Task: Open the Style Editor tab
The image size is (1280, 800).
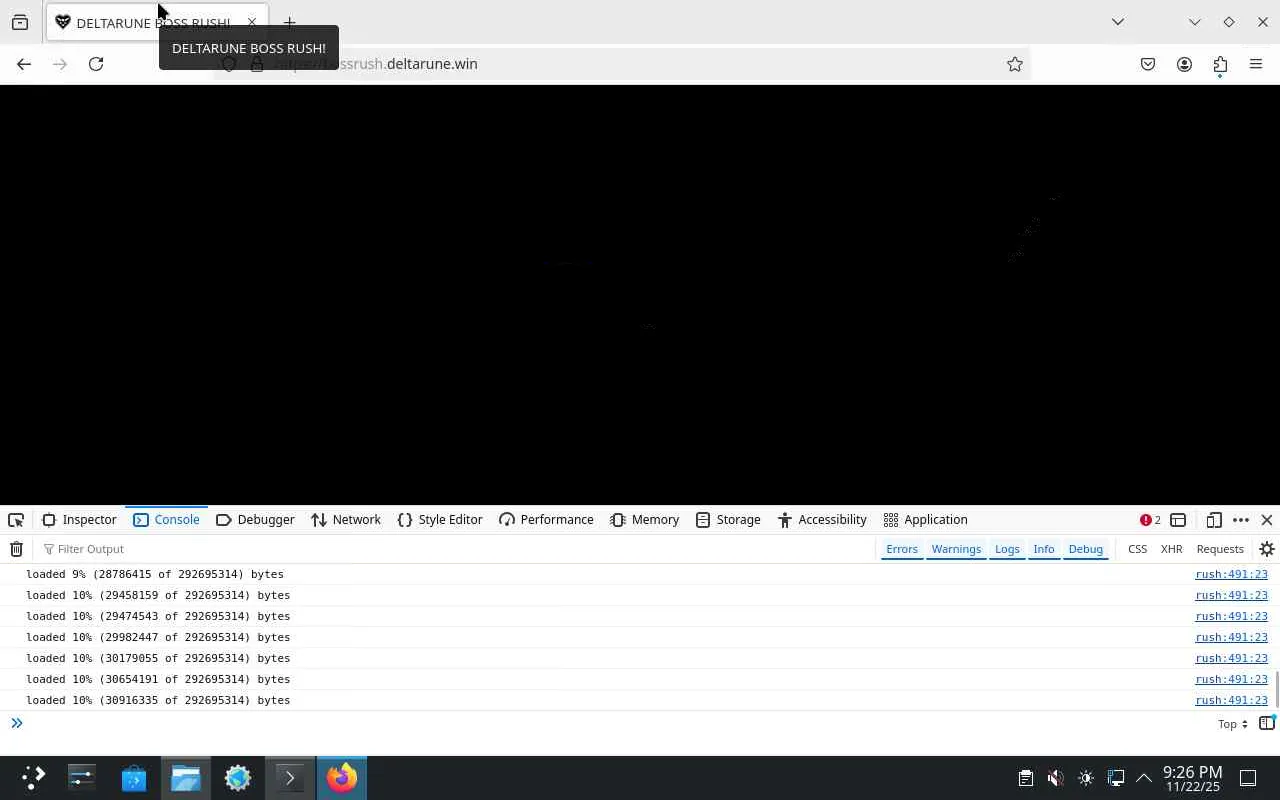Action: 440,520
